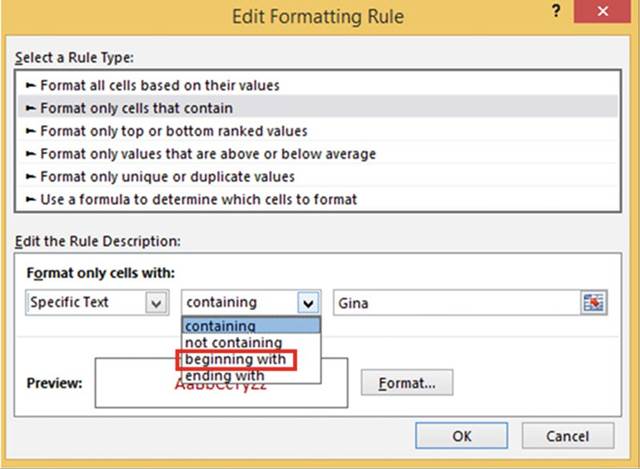Open the Specific Text dropdown arrow
Viewport: 640px width, 469px height.
[x=156, y=302]
